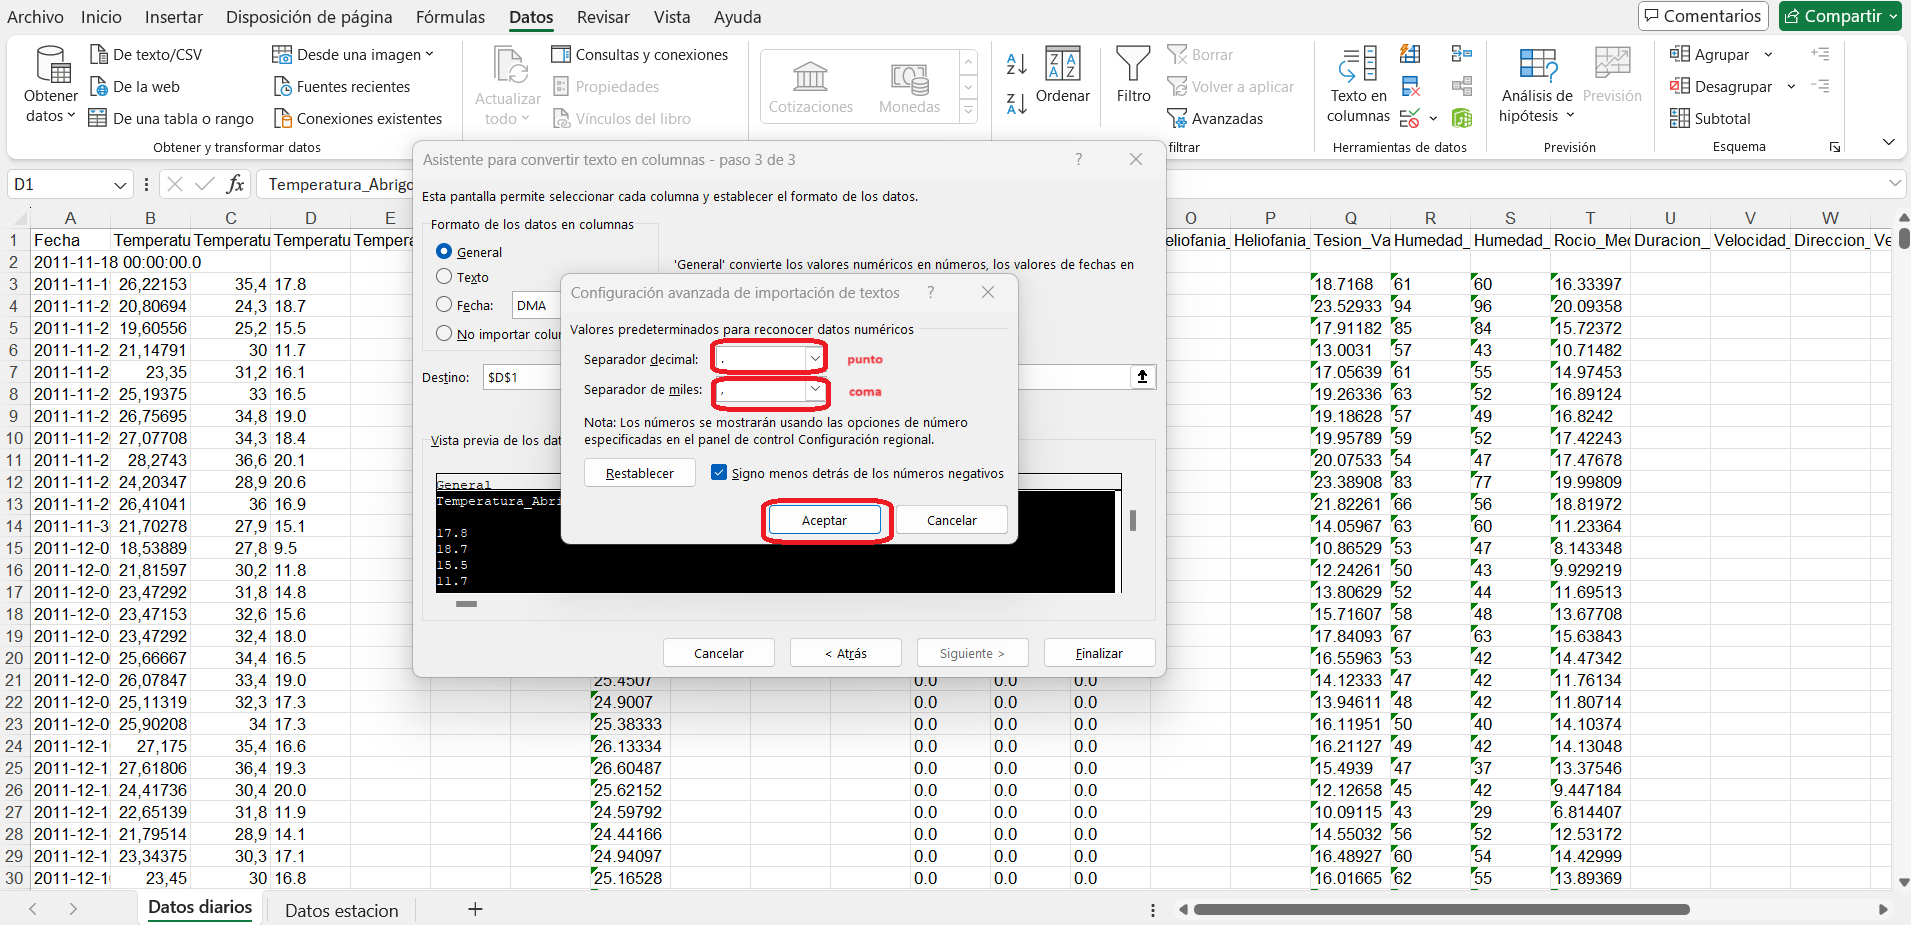Toggle Signo menos detrás checkbox
Screen dimensions: 1911x925
click(718, 473)
